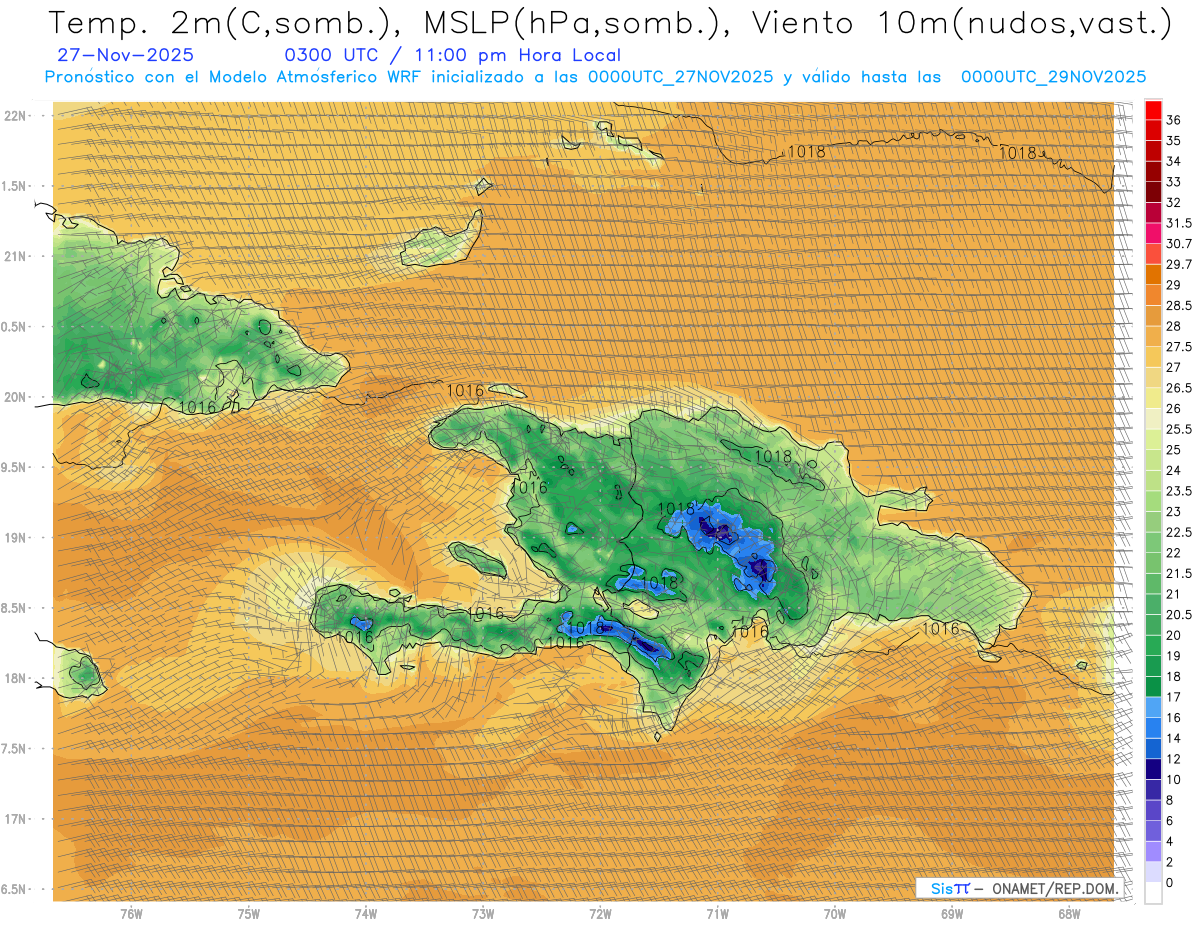
Task: Click the '30.7' colorbar label
Action: tap(1179, 244)
